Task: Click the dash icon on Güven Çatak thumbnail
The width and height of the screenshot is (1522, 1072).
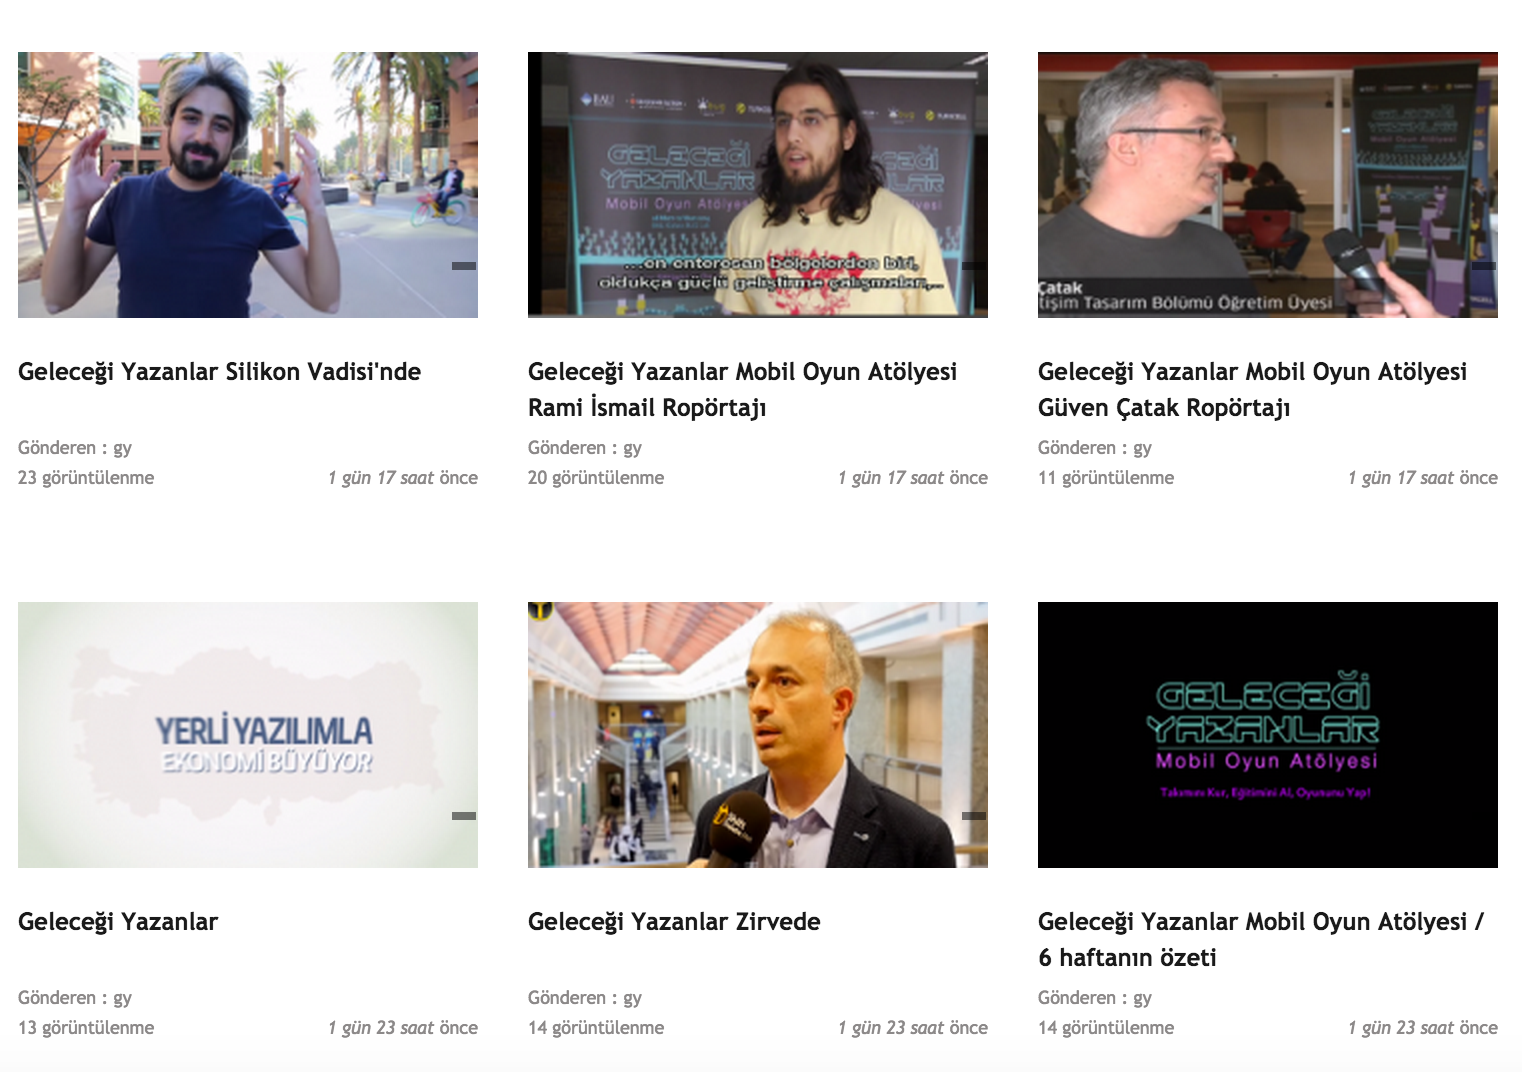Action: 1484,266
